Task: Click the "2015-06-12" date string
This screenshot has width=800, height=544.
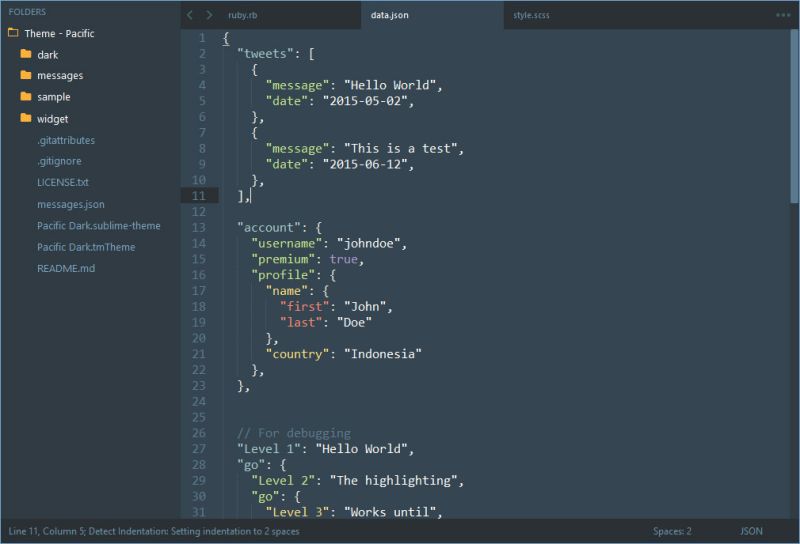Action: [364, 164]
